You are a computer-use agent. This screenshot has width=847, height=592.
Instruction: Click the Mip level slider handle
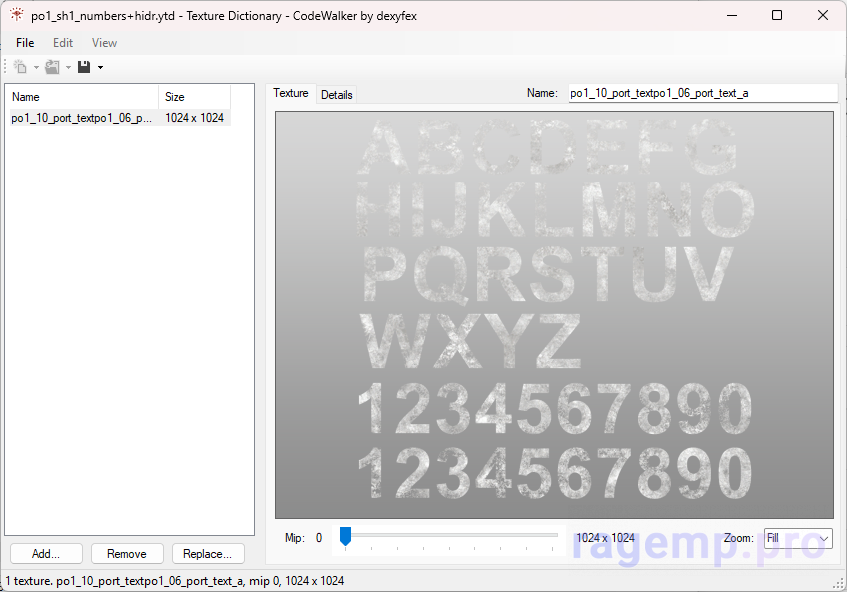click(x=345, y=536)
